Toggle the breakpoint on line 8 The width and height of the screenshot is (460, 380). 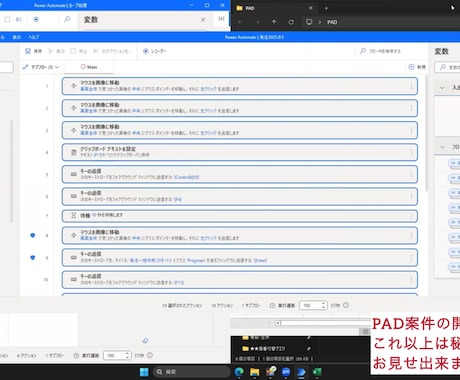click(x=33, y=235)
